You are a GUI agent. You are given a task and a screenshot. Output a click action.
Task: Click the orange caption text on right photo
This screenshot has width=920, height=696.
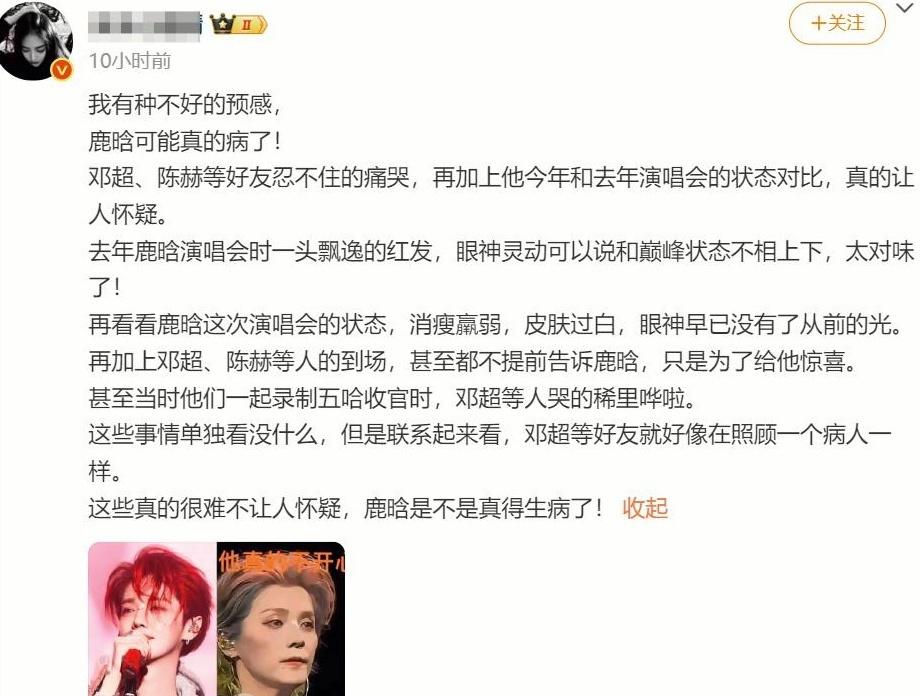click(281, 562)
